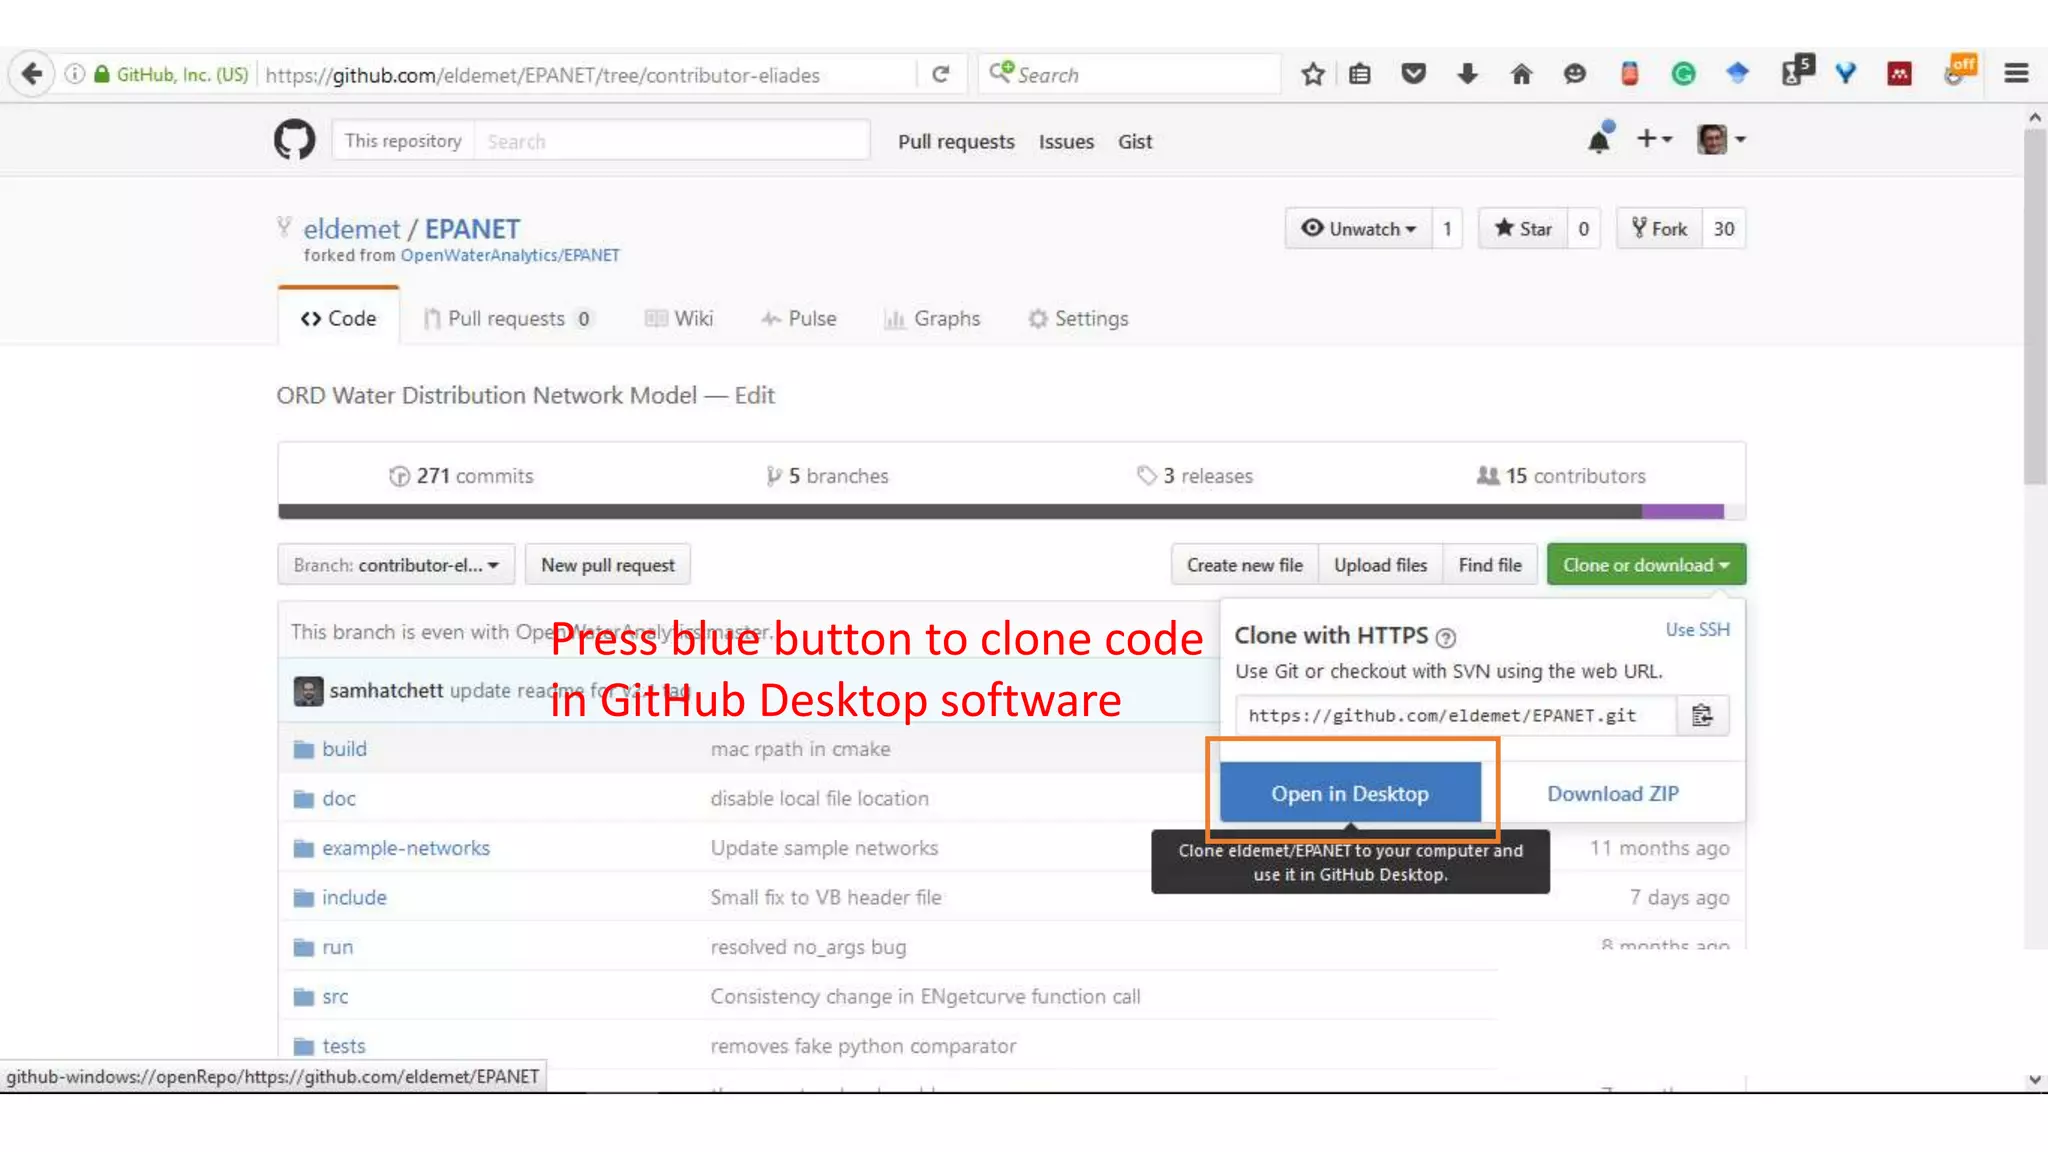Fork the EPANET repository
2048x1152 pixels.
[1659, 229]
